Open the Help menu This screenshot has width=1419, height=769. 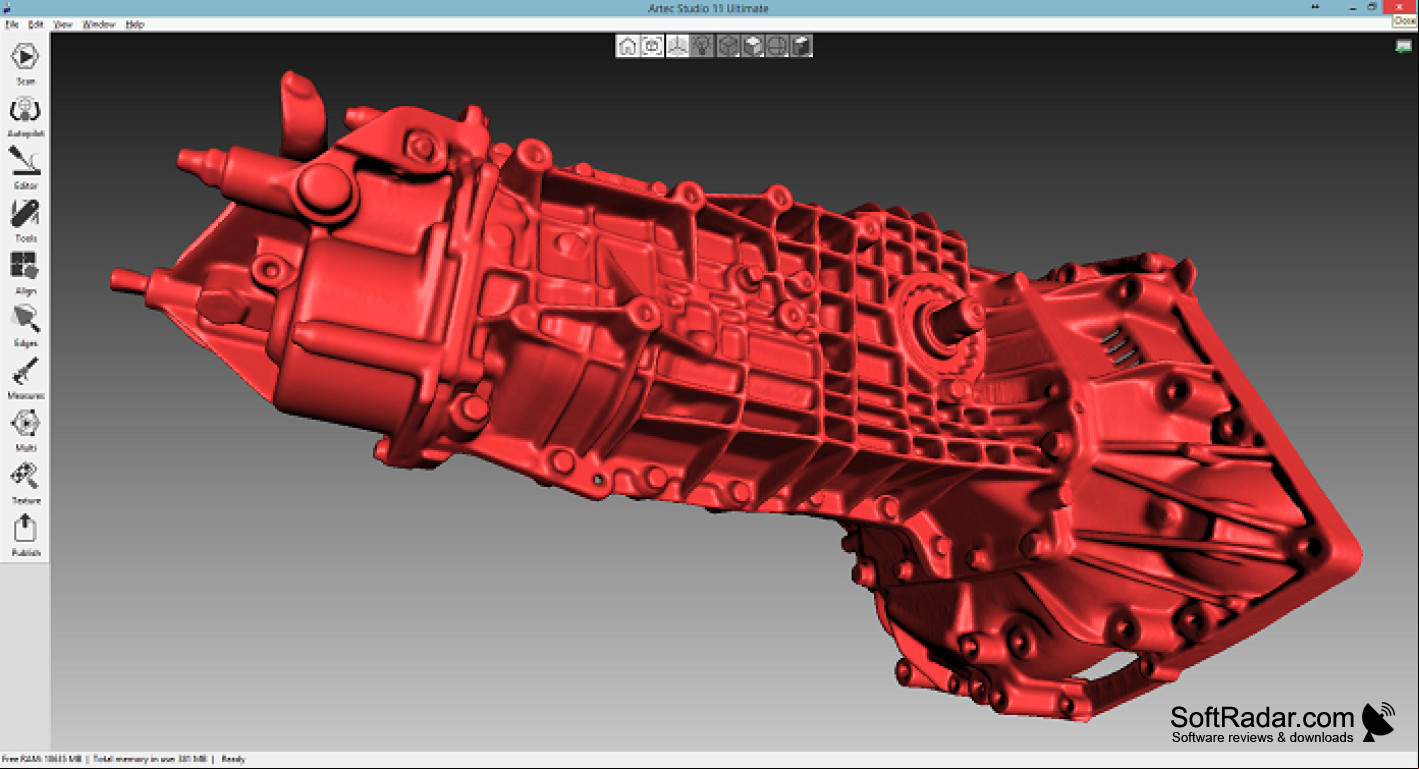coord(135,24)
